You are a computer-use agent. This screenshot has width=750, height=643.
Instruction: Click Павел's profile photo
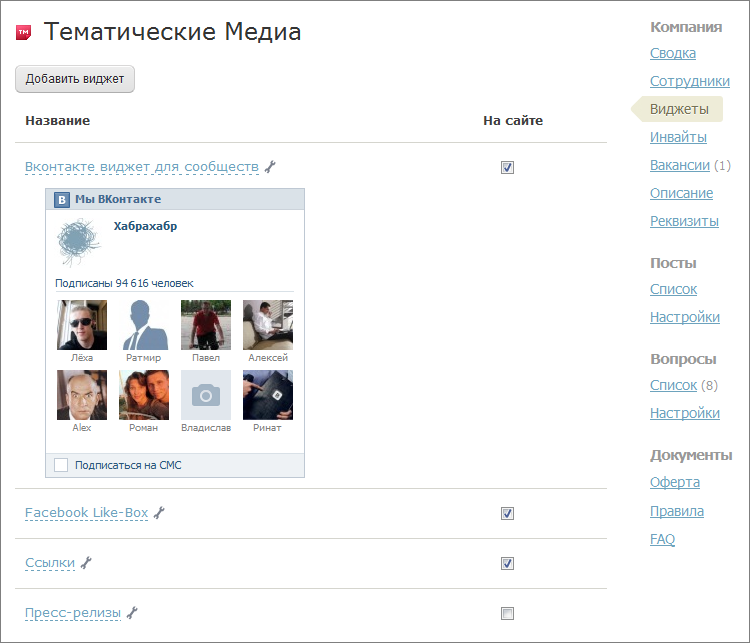[x=206, y=325]
